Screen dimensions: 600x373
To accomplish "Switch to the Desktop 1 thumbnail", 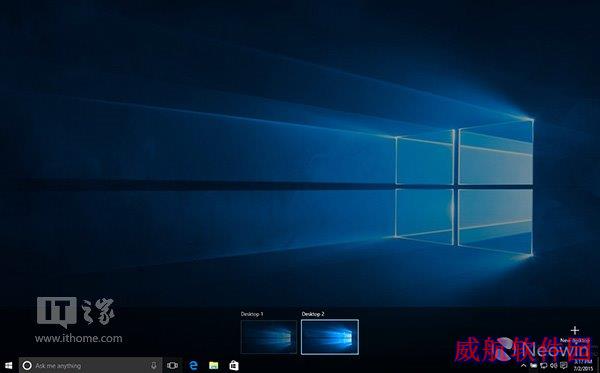I will point(269,337).
